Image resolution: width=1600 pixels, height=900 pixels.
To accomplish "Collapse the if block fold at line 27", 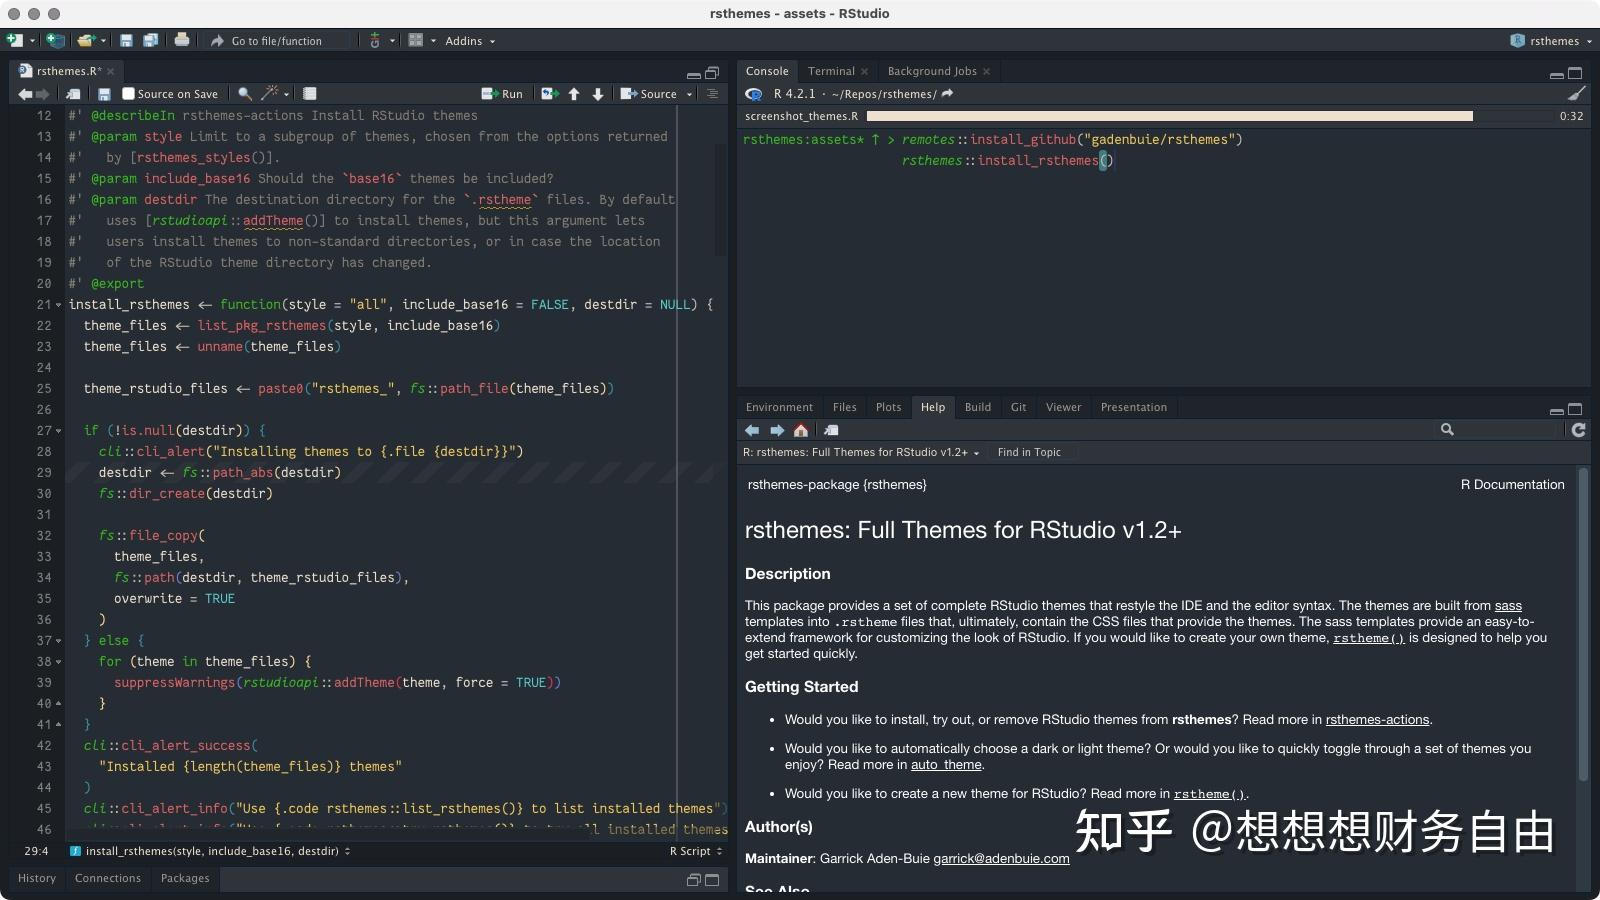I will [x=58, y=431].
